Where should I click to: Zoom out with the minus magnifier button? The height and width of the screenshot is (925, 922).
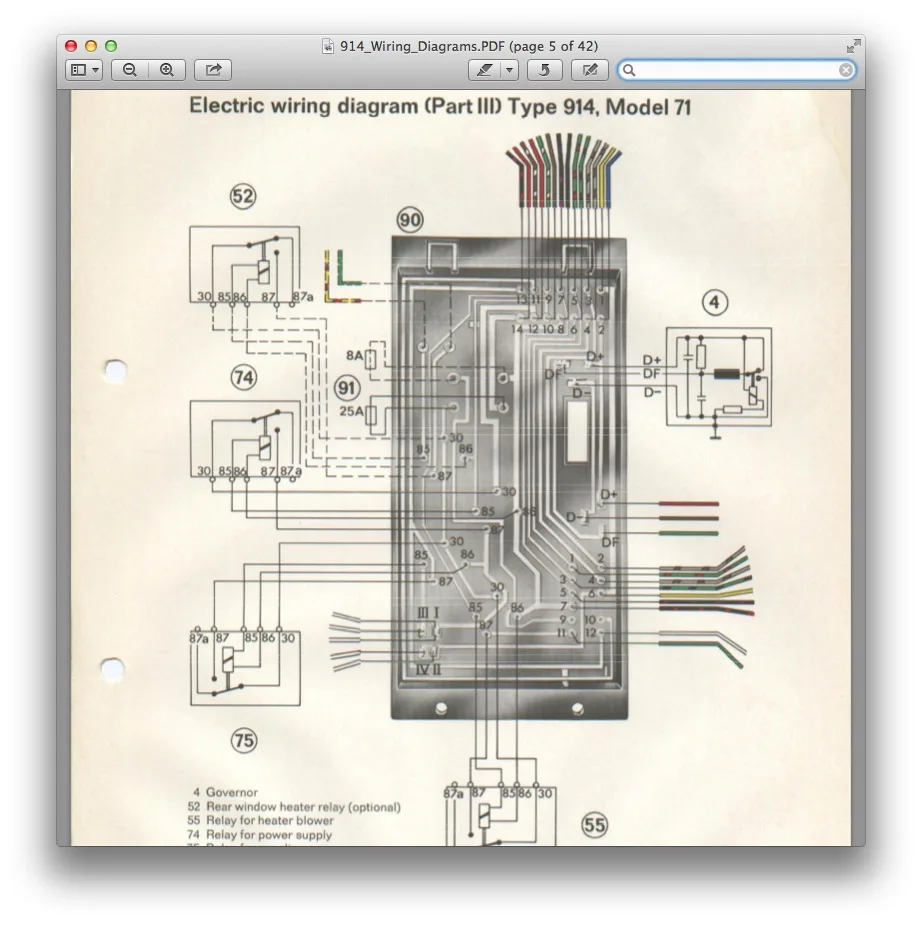130,70
